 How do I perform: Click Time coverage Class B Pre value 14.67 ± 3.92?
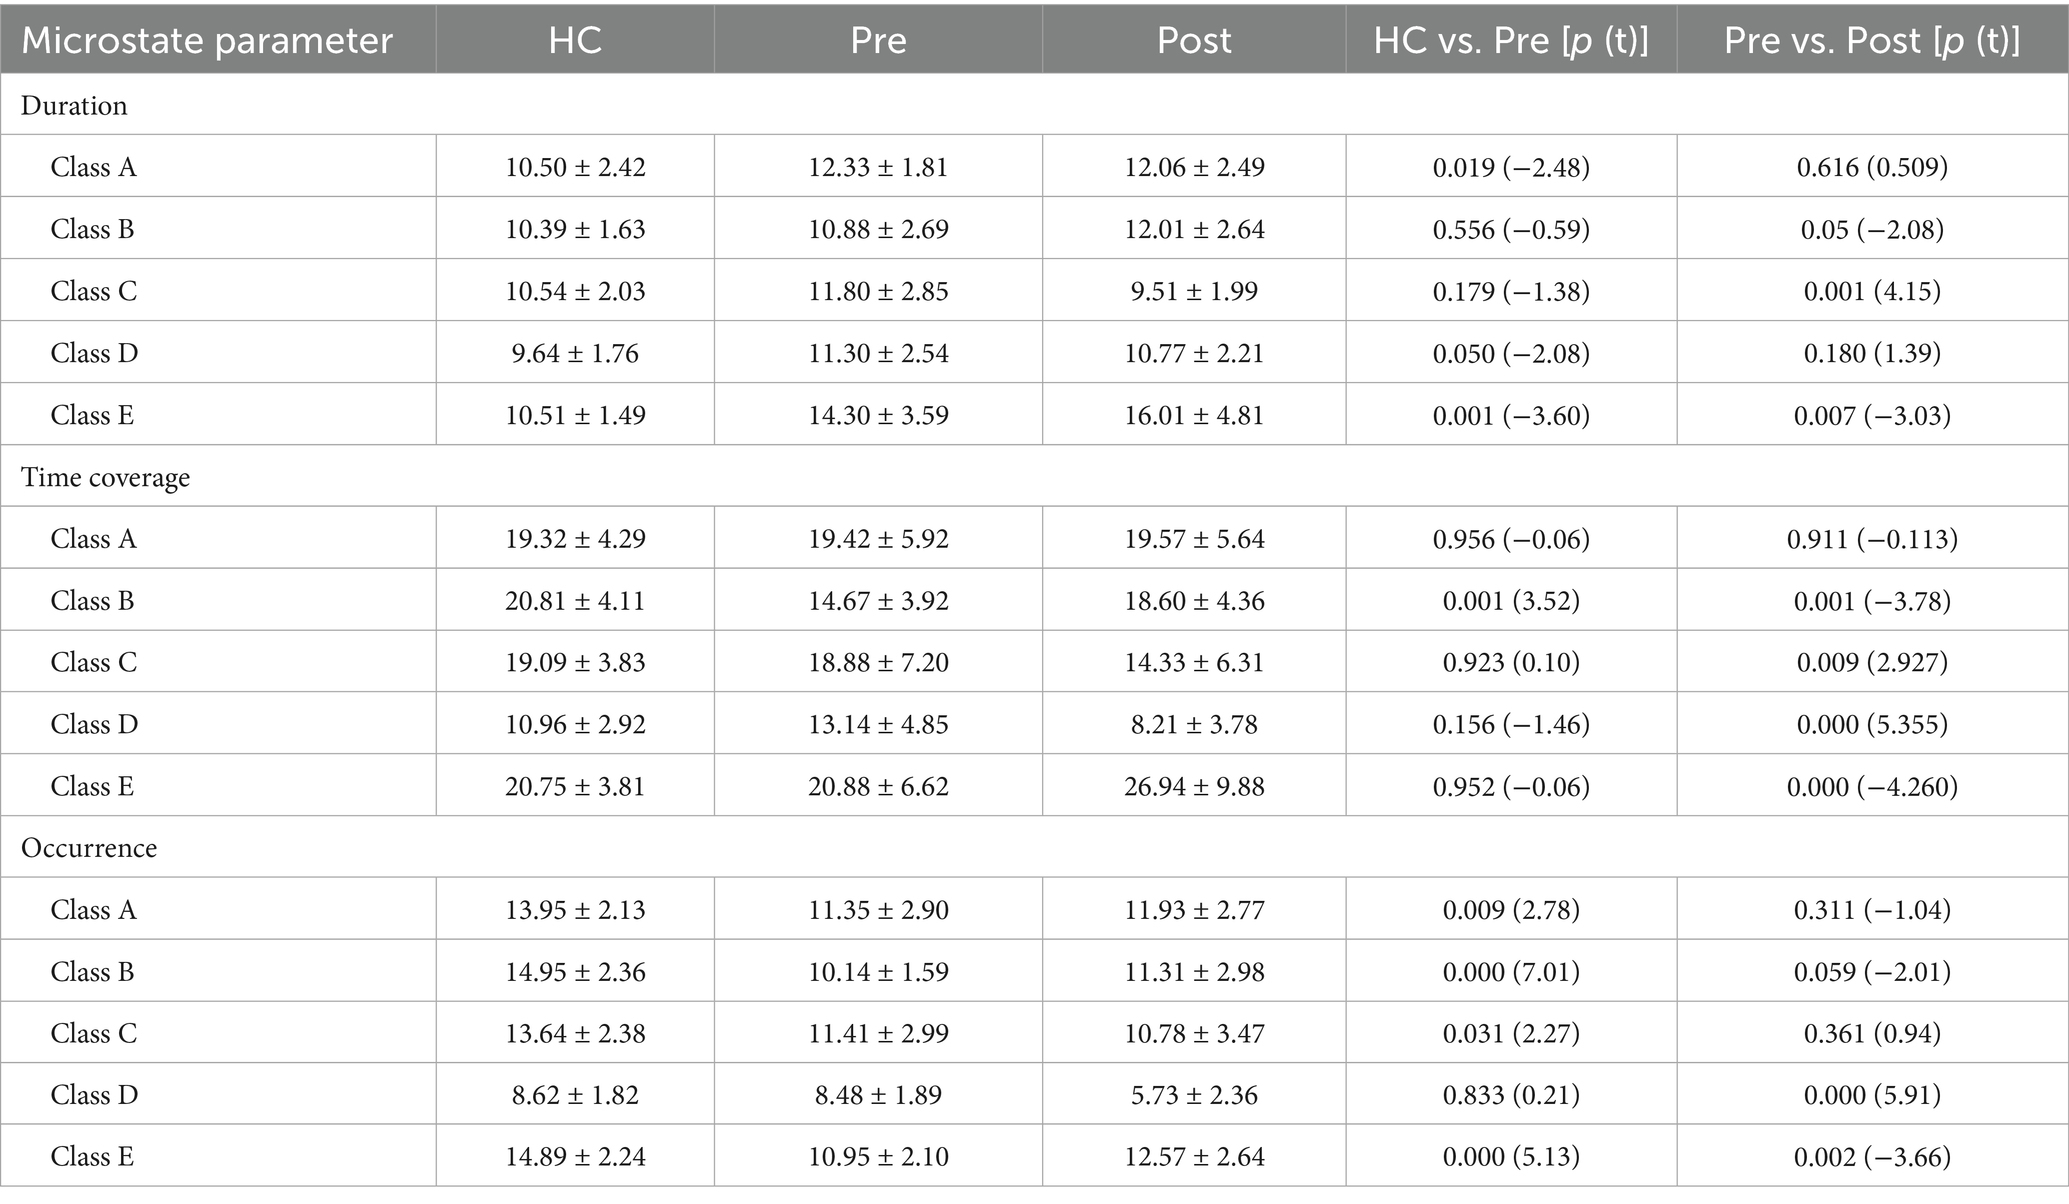click(x=878, y=601)
